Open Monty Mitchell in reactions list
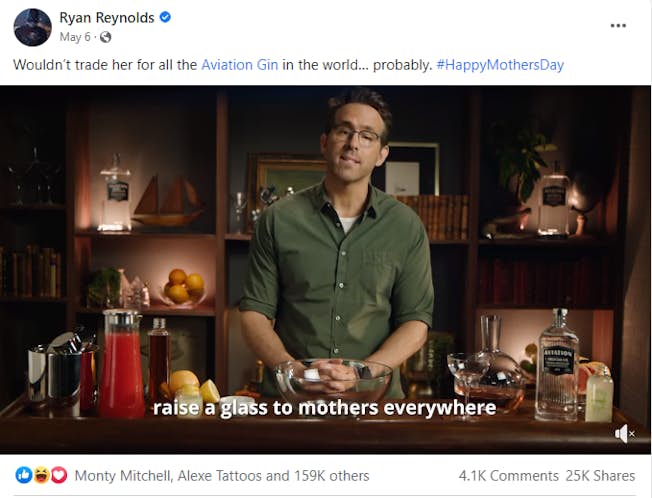Viewport: 652px width, 498px height. [122, 476]
